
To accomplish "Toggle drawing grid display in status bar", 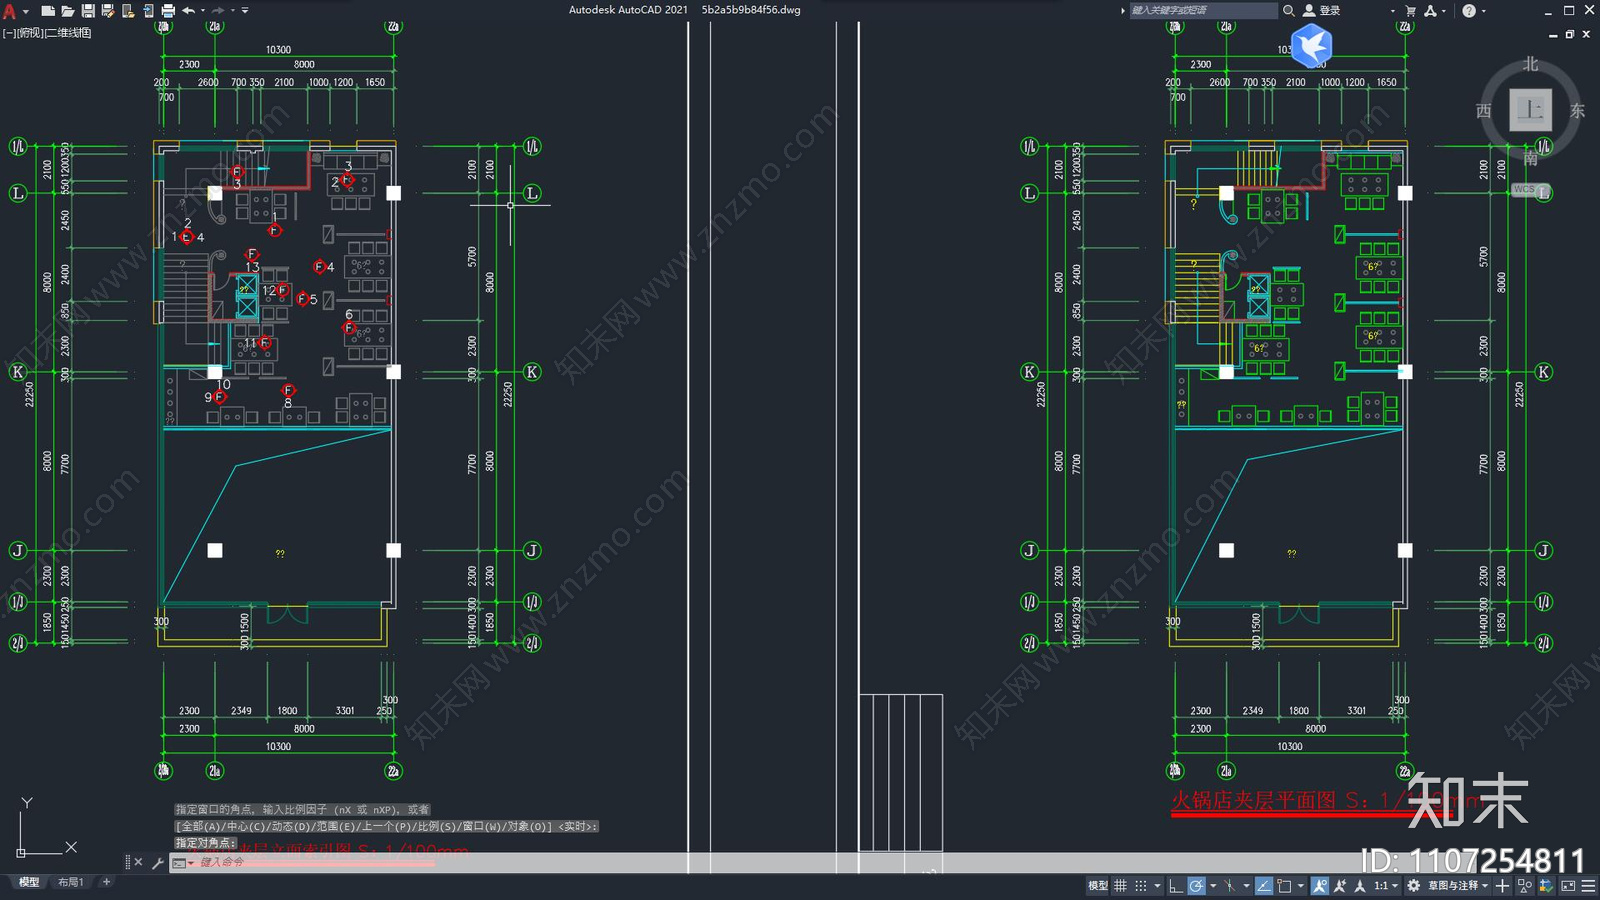I will pyautogui.click(x=1120, y=885).
